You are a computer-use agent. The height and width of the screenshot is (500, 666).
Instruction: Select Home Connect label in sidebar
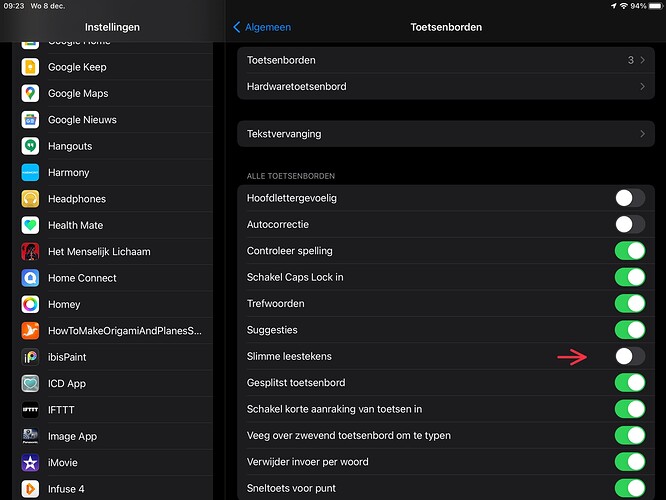pyautogui.click(x=82, y=278)
